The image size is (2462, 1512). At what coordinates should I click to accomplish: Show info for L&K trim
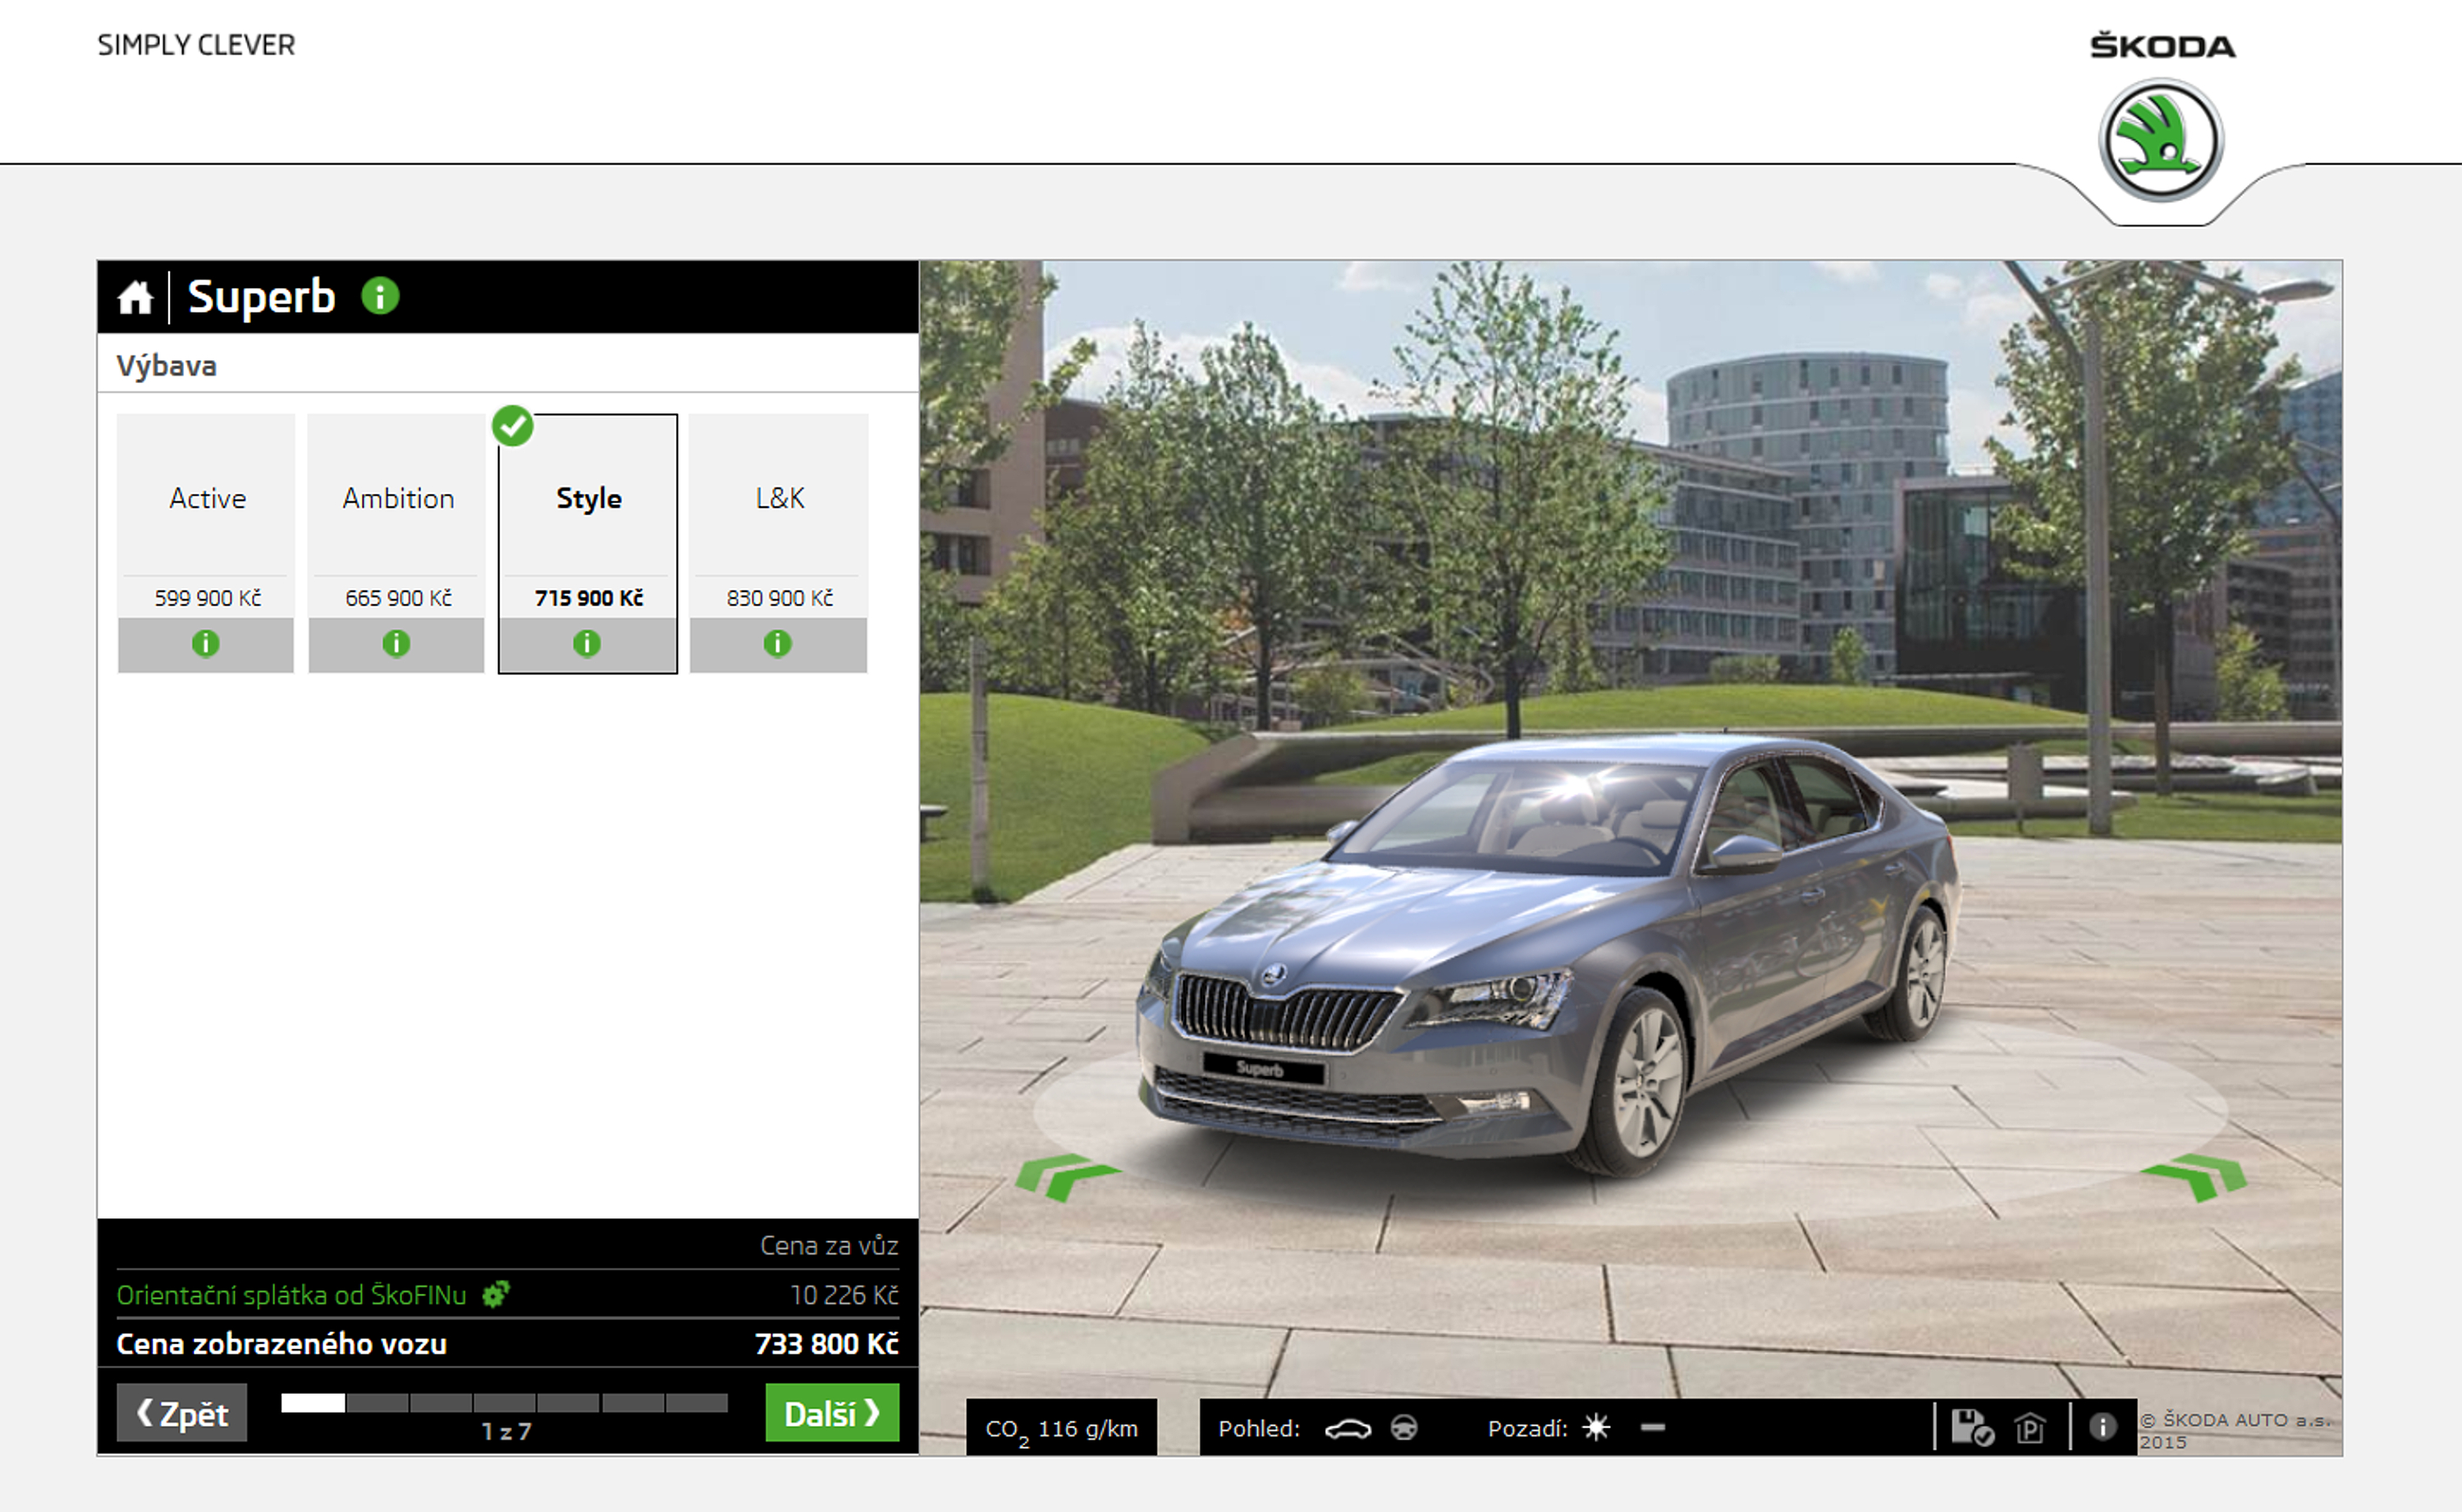pyautogui.click(x=777, y=644)
